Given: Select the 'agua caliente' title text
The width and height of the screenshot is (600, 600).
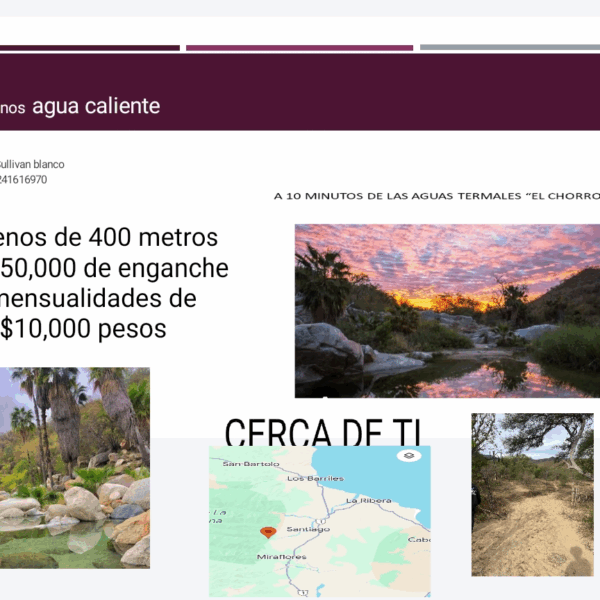Looking at the screenshot, I should [96, 106].
